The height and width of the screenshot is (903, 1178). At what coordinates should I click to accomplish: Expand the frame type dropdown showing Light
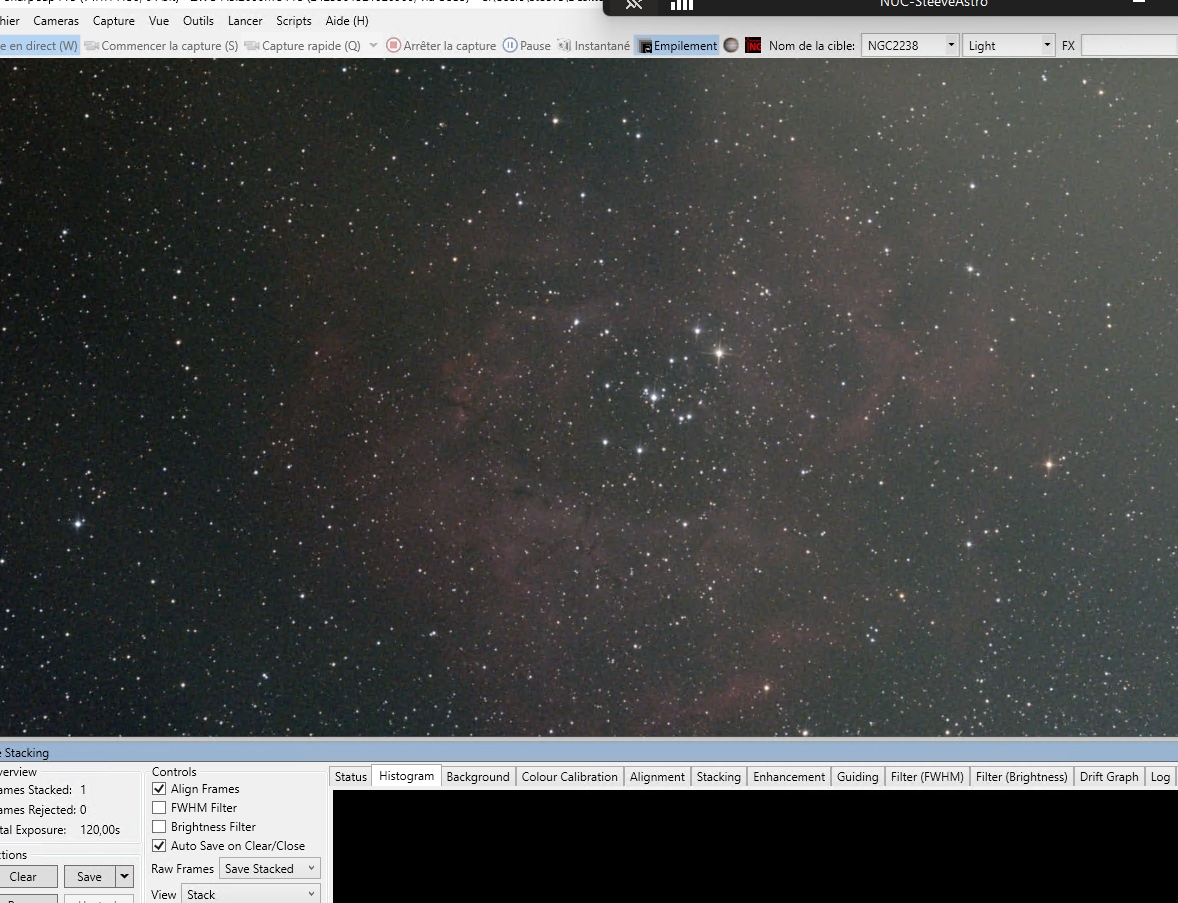(x=1008, y=46)
